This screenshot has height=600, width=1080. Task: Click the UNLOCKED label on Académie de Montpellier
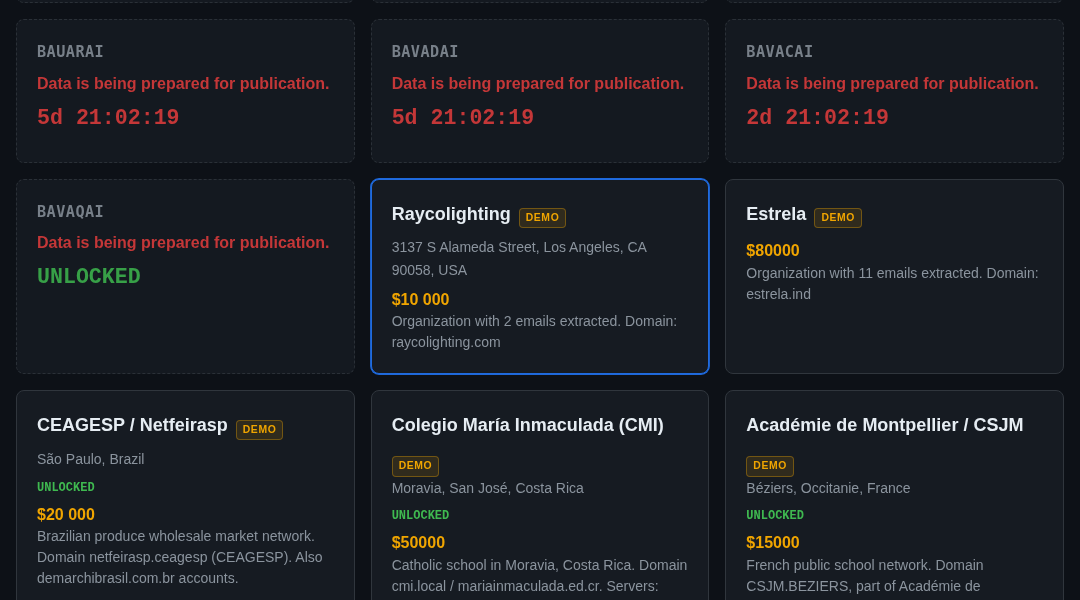[775, 515]
